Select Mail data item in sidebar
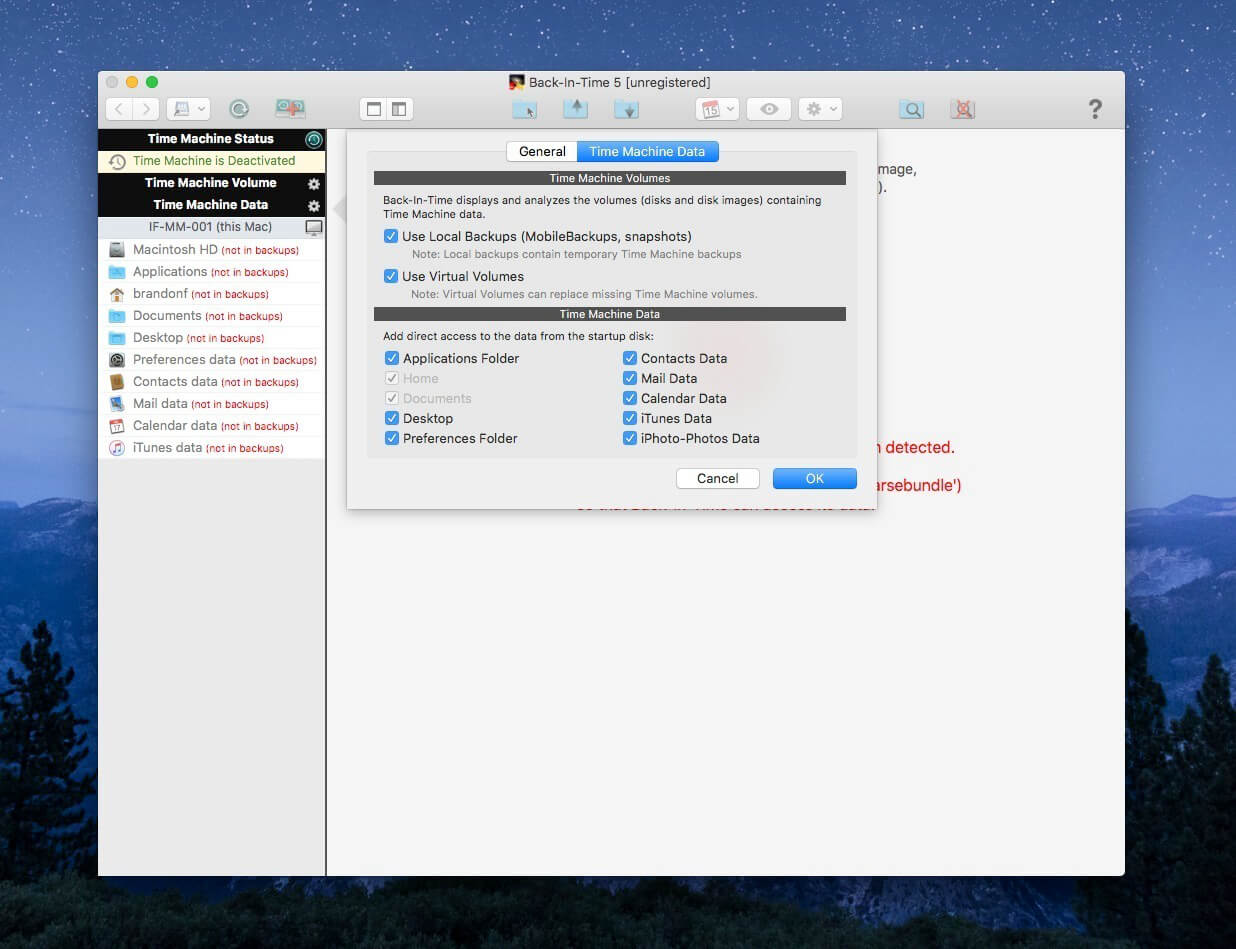Screen dimensions: 1236x949 211,404
